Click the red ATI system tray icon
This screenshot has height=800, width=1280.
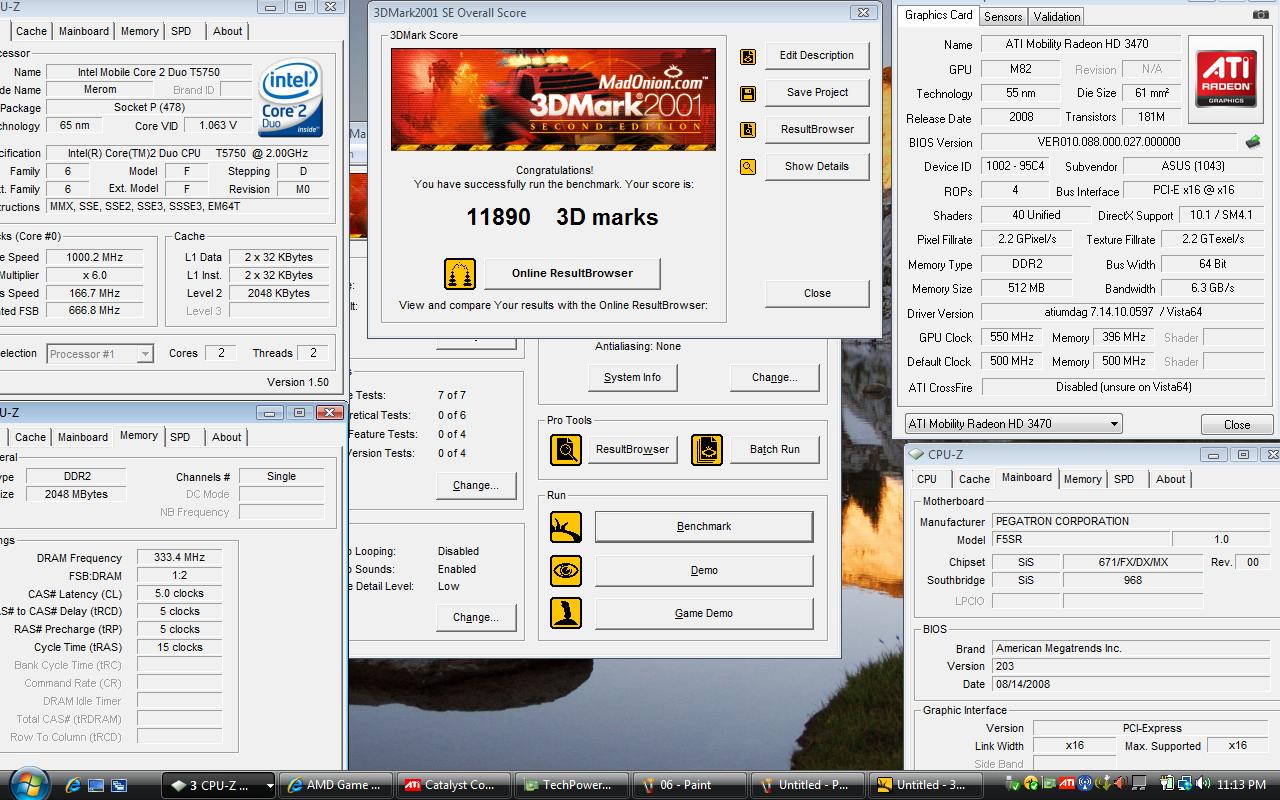(x=1067, y=785)
